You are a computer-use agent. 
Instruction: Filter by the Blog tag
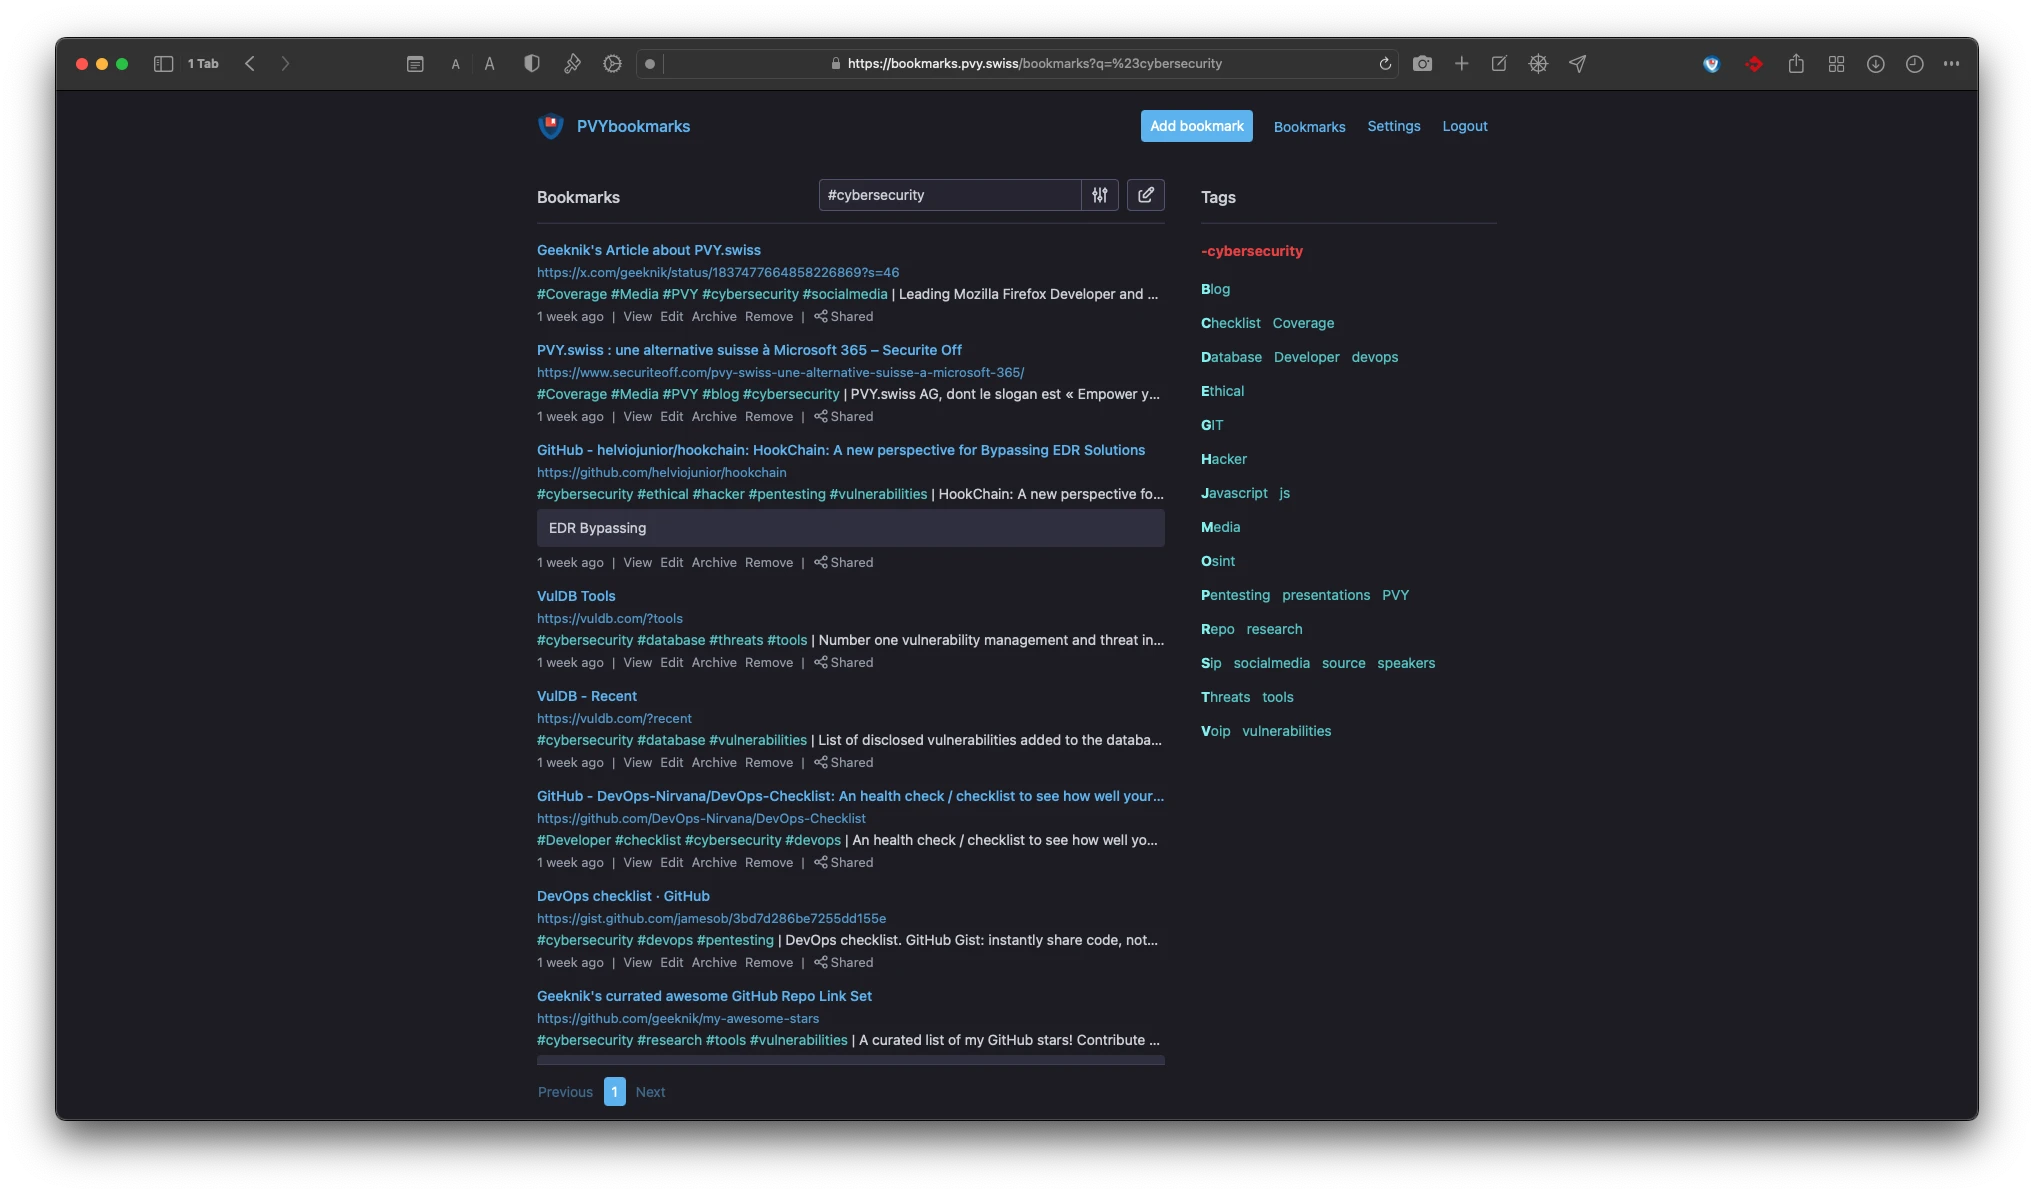[1215, 289]
